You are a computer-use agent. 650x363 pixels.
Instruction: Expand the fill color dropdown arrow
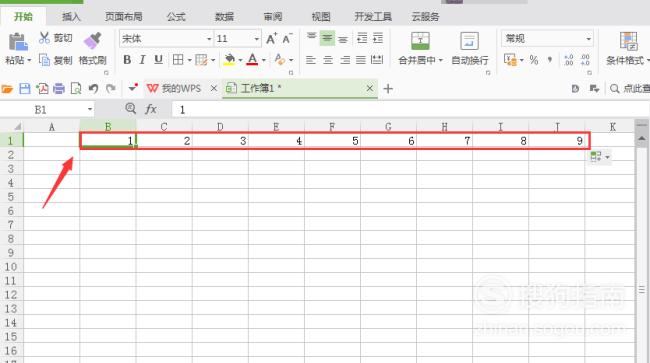[x=240, y=60]
